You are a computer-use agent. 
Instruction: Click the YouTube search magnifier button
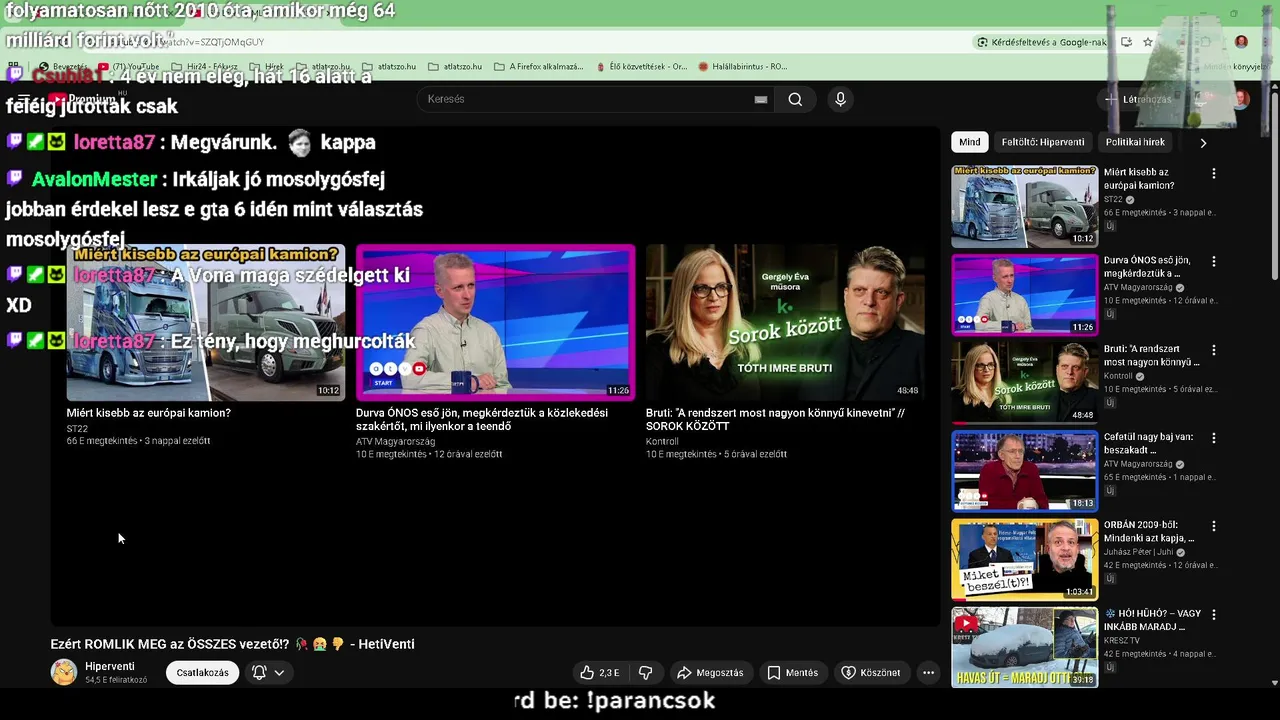click(x=795, y=99)
